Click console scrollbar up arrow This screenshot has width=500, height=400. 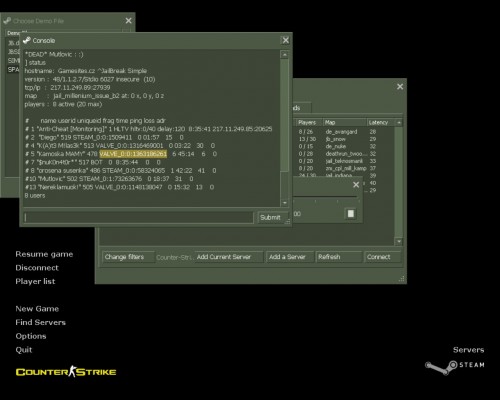(x=284, y=54)
